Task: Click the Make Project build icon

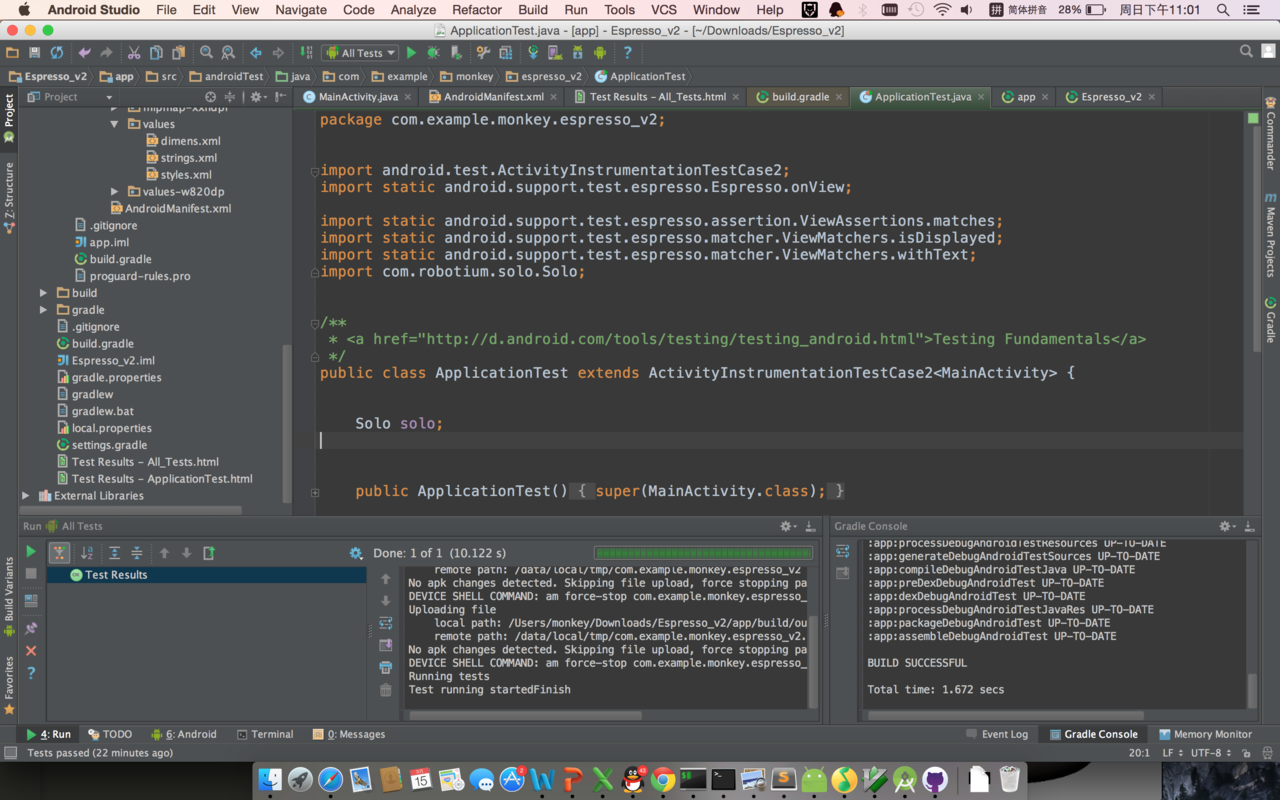Action: coord(306,53)
